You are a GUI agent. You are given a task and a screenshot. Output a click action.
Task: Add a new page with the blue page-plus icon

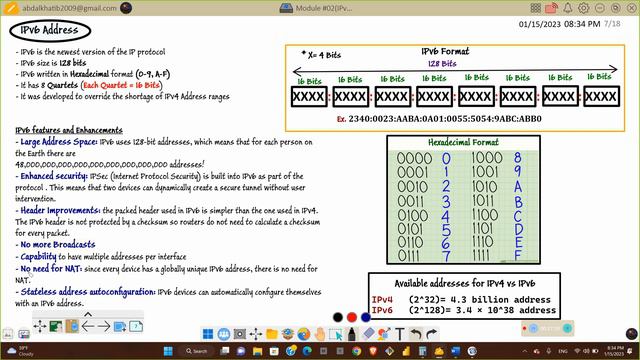[120, 326]
